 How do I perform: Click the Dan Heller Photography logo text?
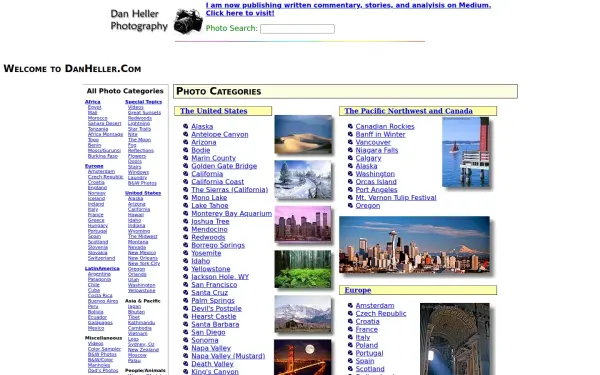point(139,20)
